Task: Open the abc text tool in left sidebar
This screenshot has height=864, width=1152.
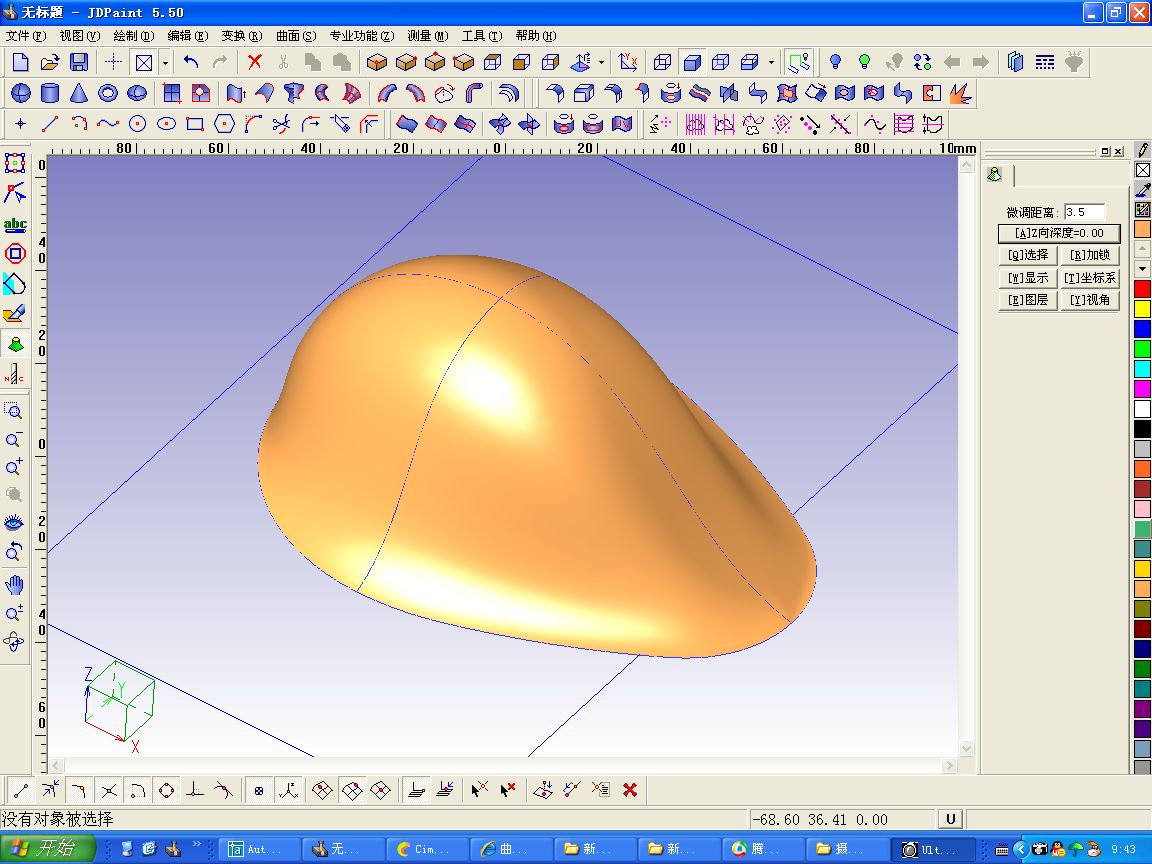Action: 15,224
